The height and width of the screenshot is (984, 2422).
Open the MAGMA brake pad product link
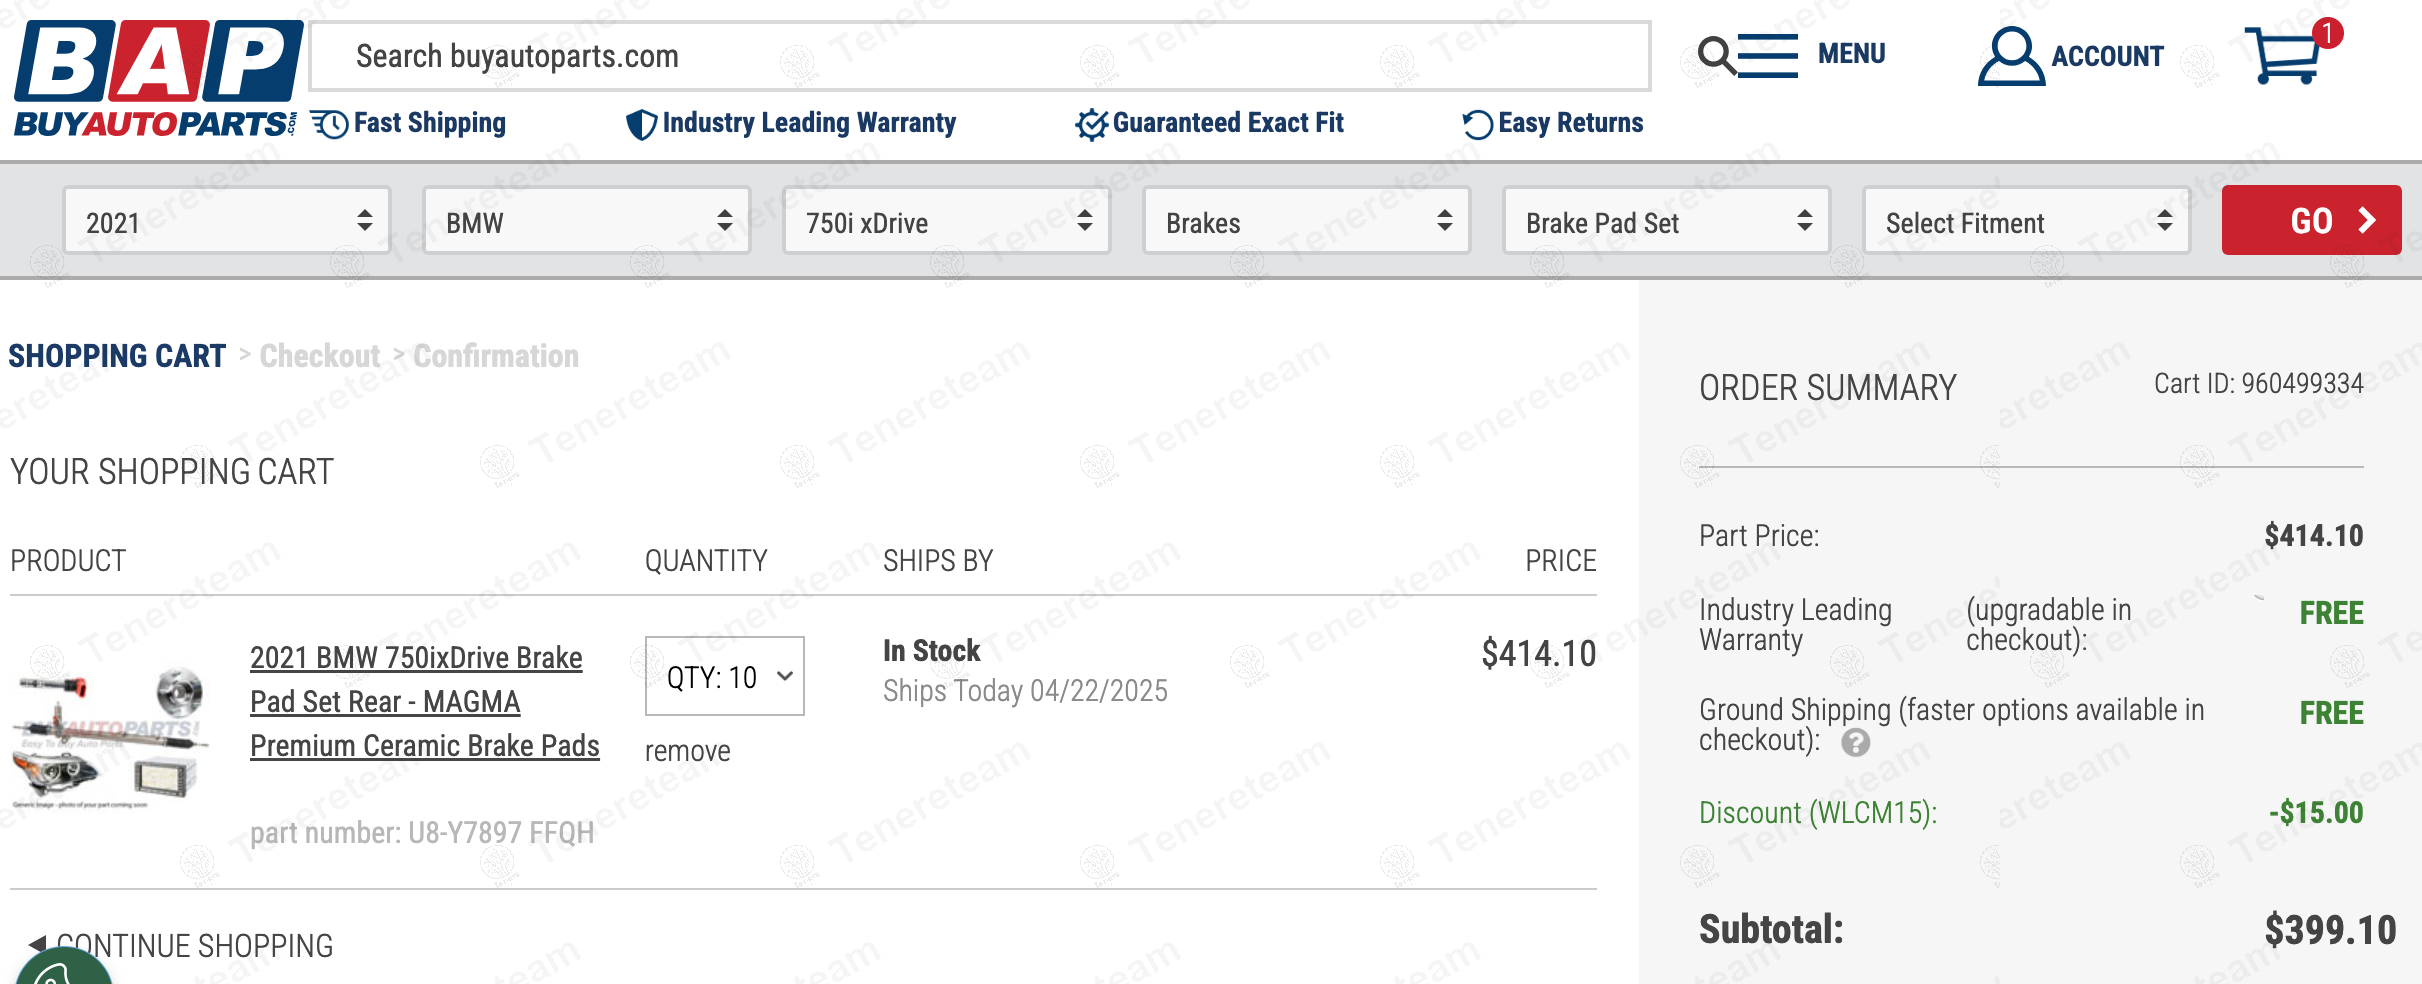[424, 701]
